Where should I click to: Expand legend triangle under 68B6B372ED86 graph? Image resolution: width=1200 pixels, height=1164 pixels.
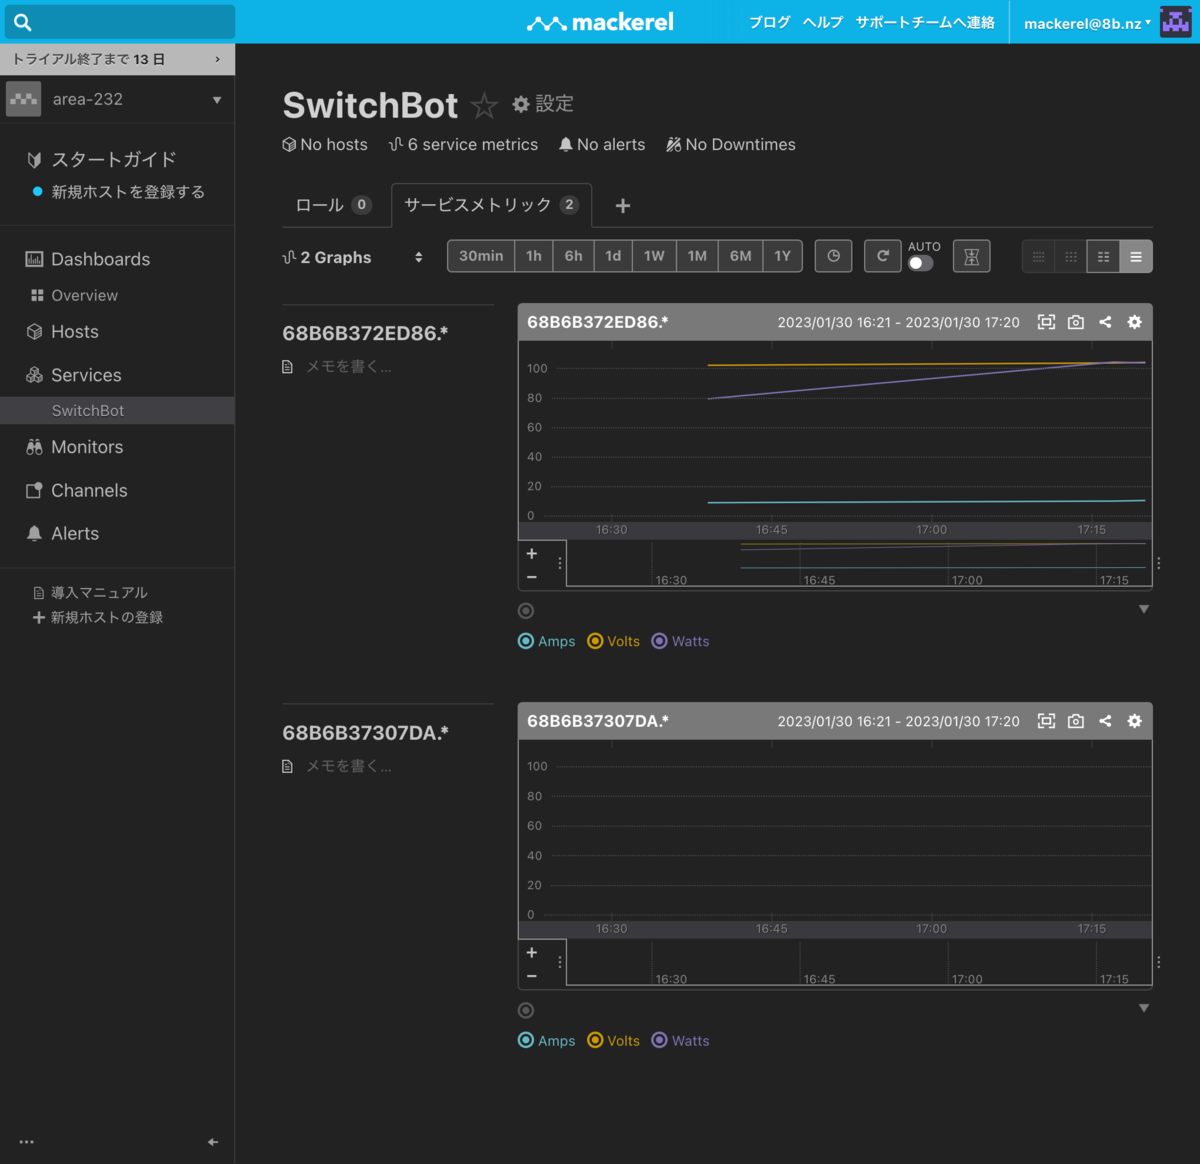(1144, 609)
